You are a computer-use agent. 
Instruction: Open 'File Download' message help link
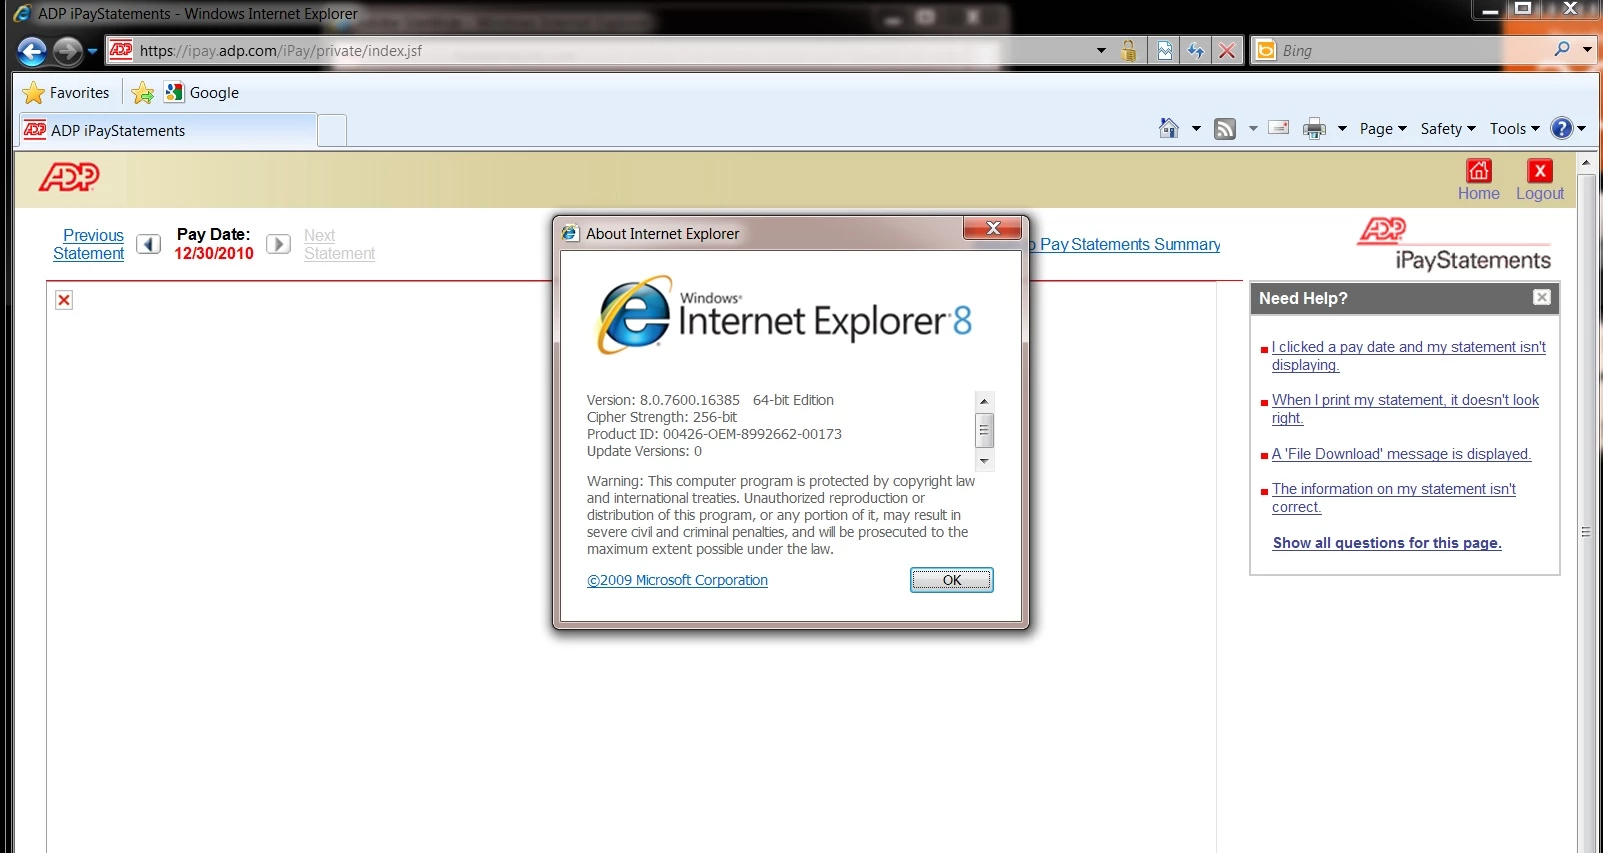(x=1401, y=454)
